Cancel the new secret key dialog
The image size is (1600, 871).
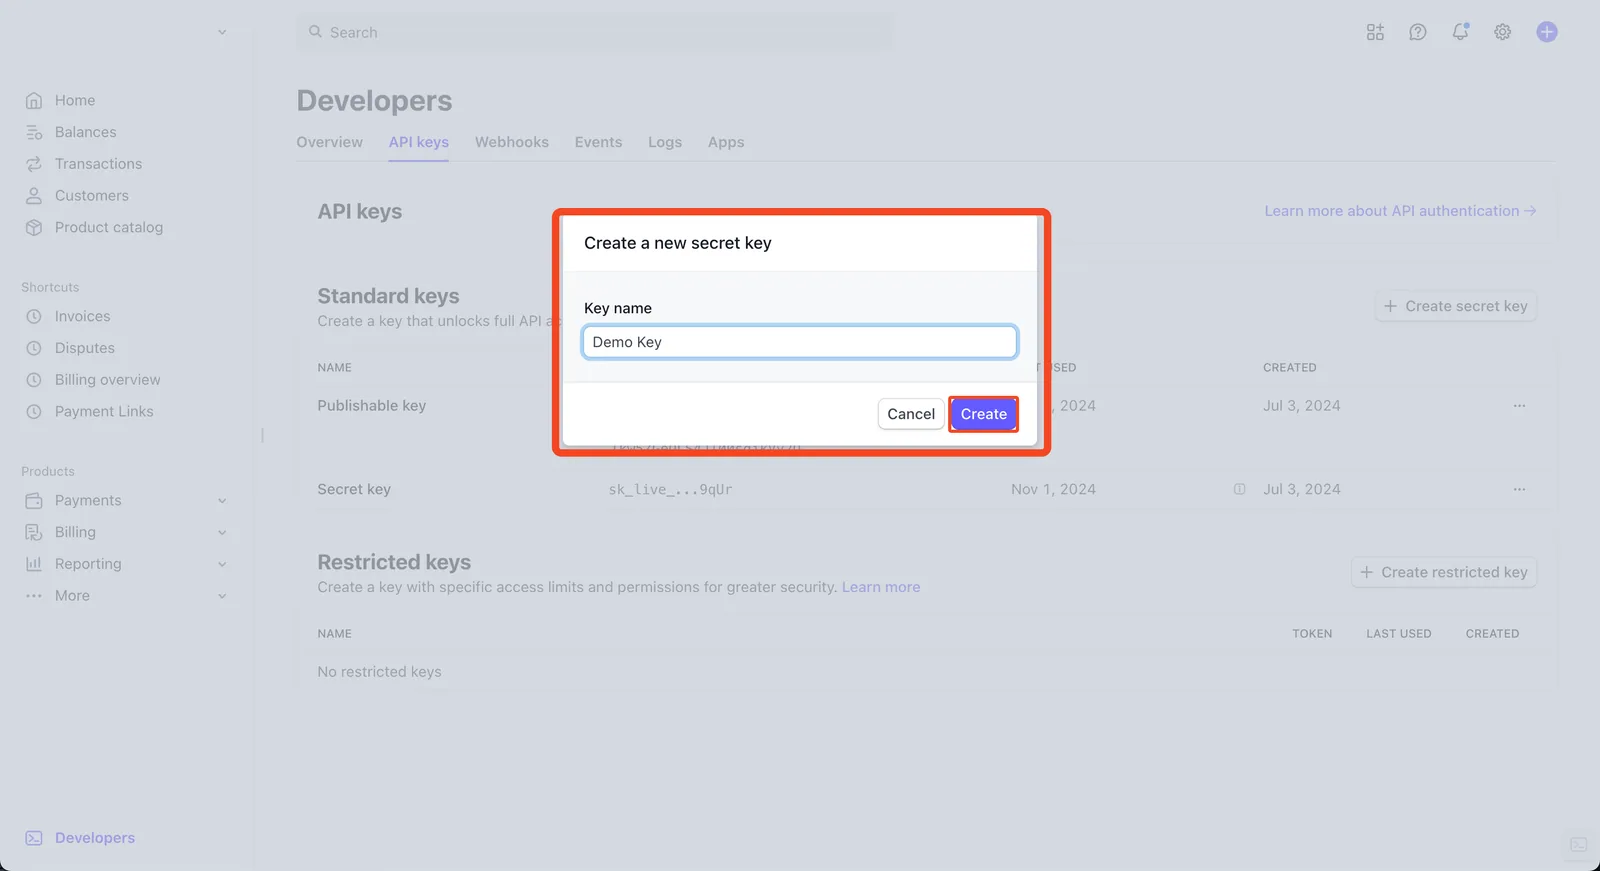pyautogui.click(x=911, y=414)
